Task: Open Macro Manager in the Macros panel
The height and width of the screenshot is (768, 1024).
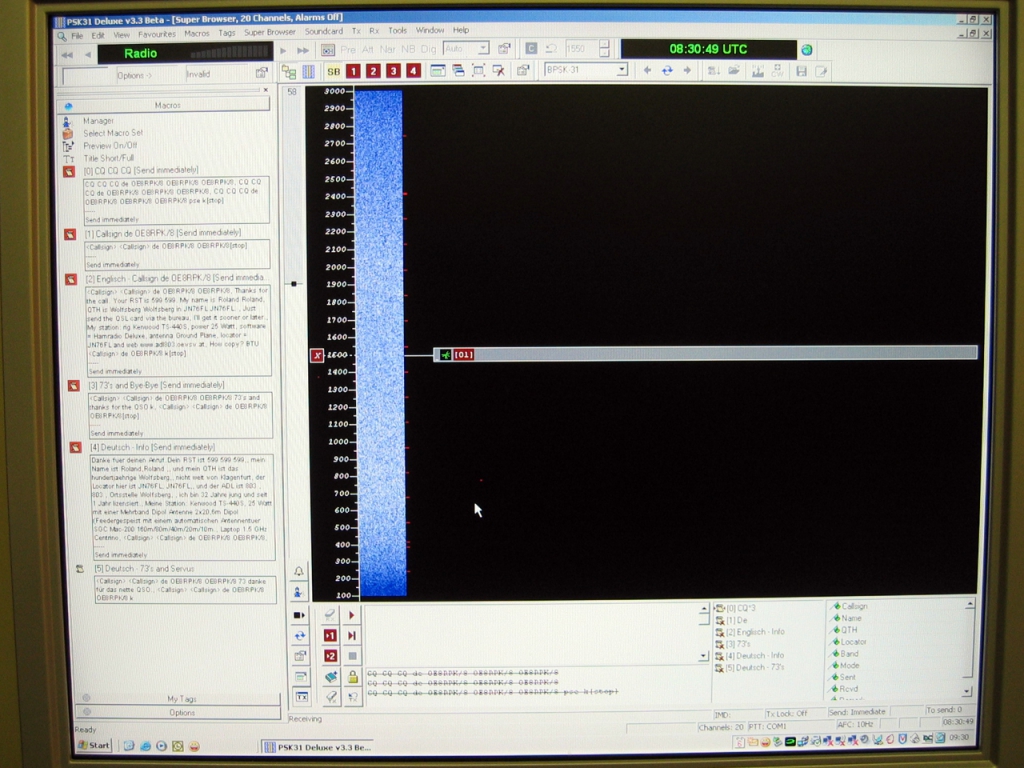Action: (x=98, y=121)
